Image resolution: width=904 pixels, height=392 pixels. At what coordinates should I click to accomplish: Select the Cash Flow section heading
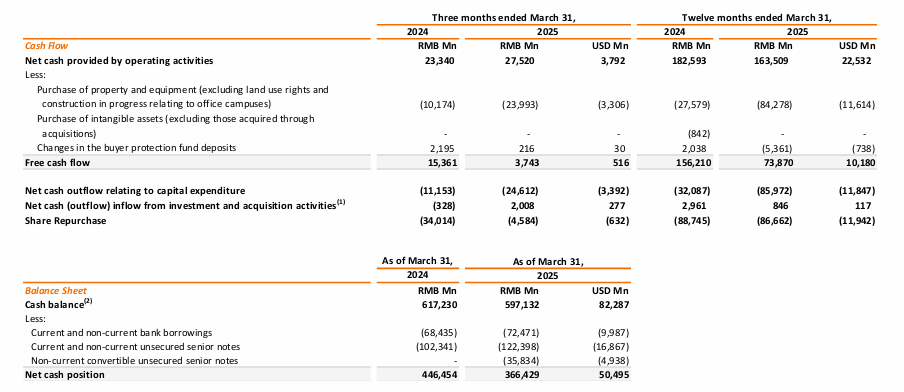coord(47,46)
